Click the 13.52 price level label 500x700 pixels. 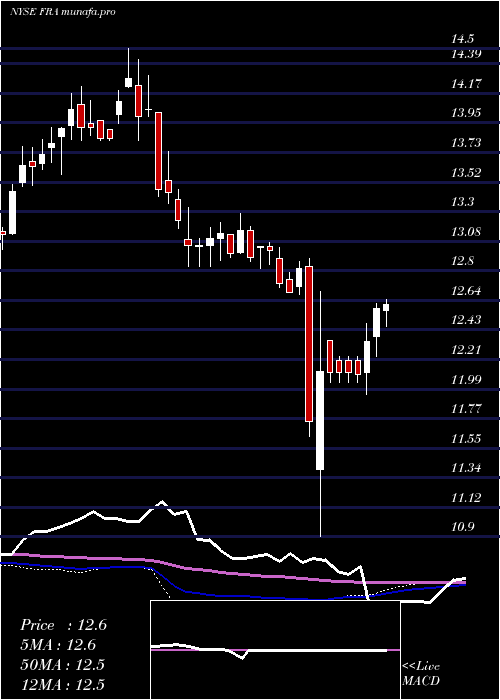click(466, 173)
